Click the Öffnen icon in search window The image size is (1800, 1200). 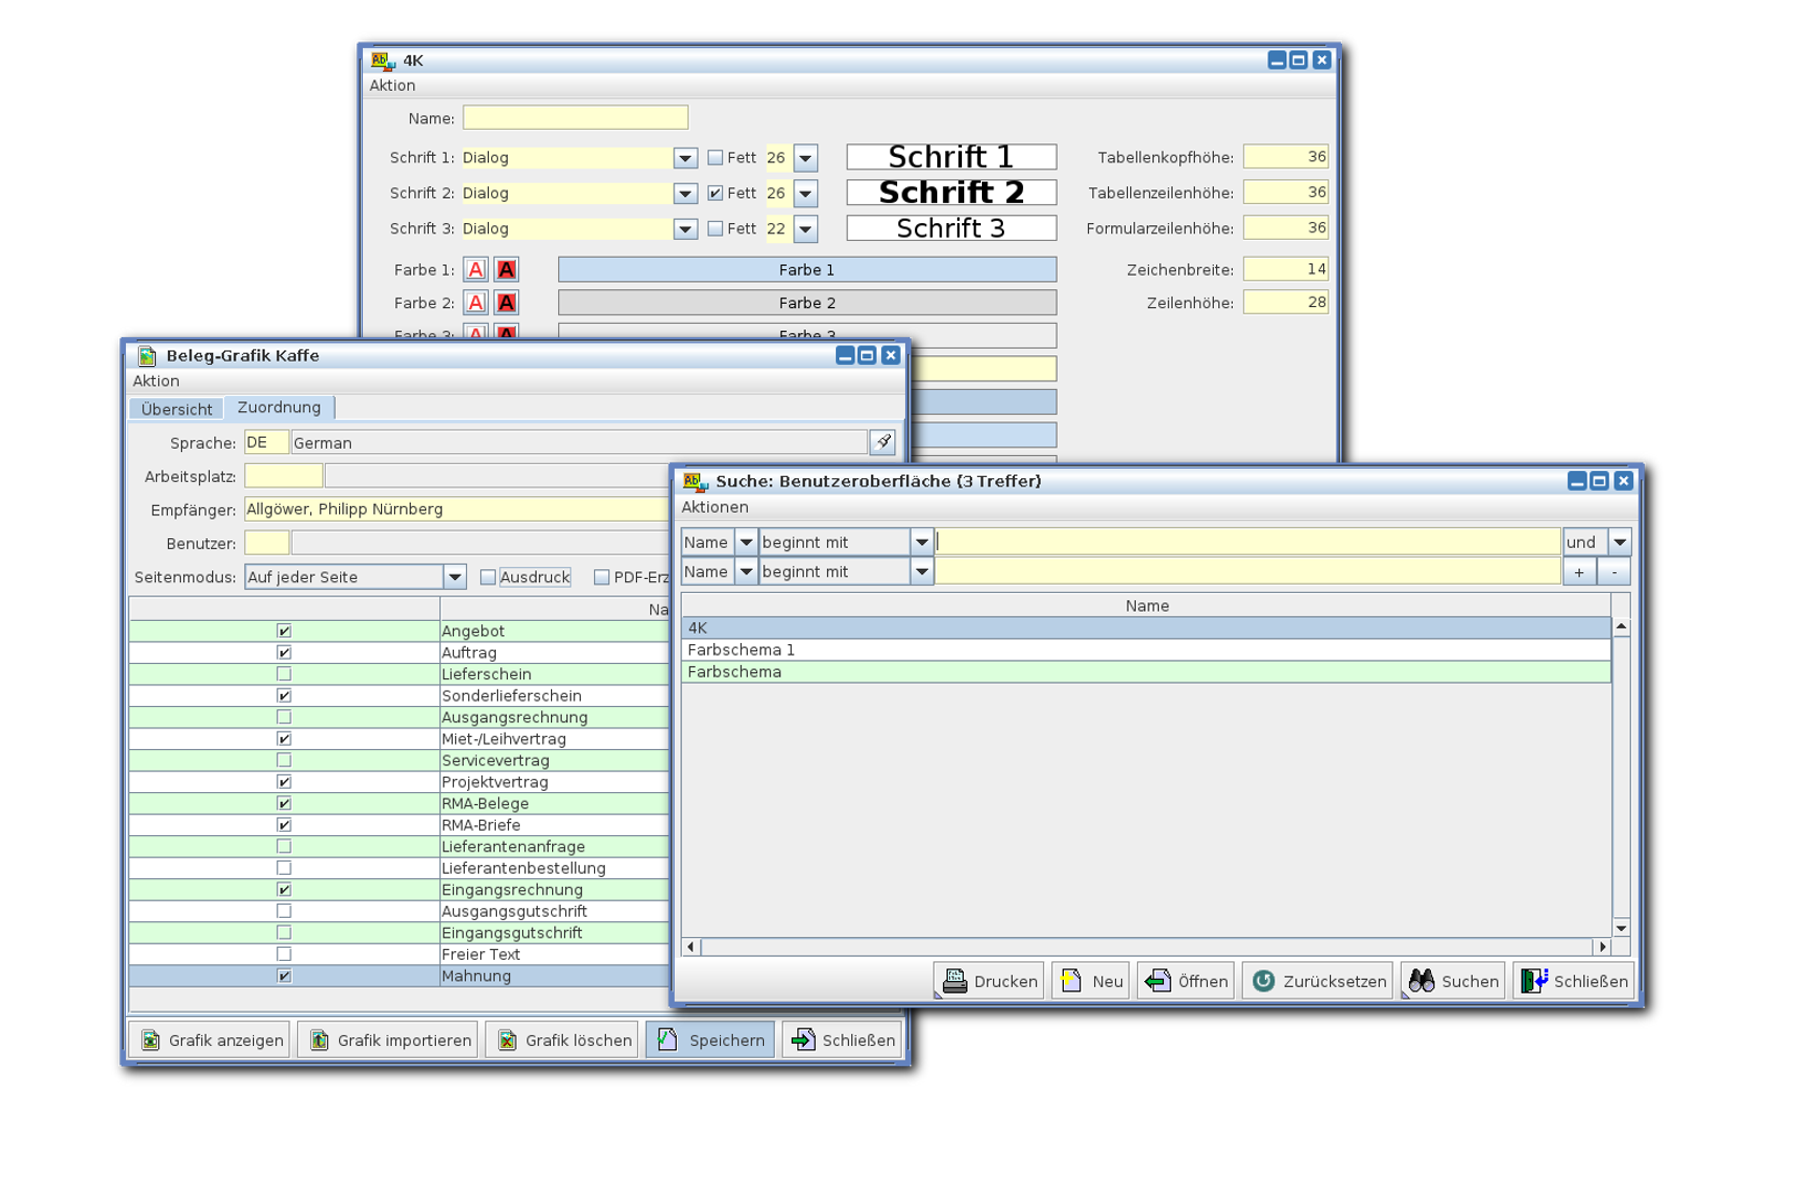click(x=1158, y=981)
